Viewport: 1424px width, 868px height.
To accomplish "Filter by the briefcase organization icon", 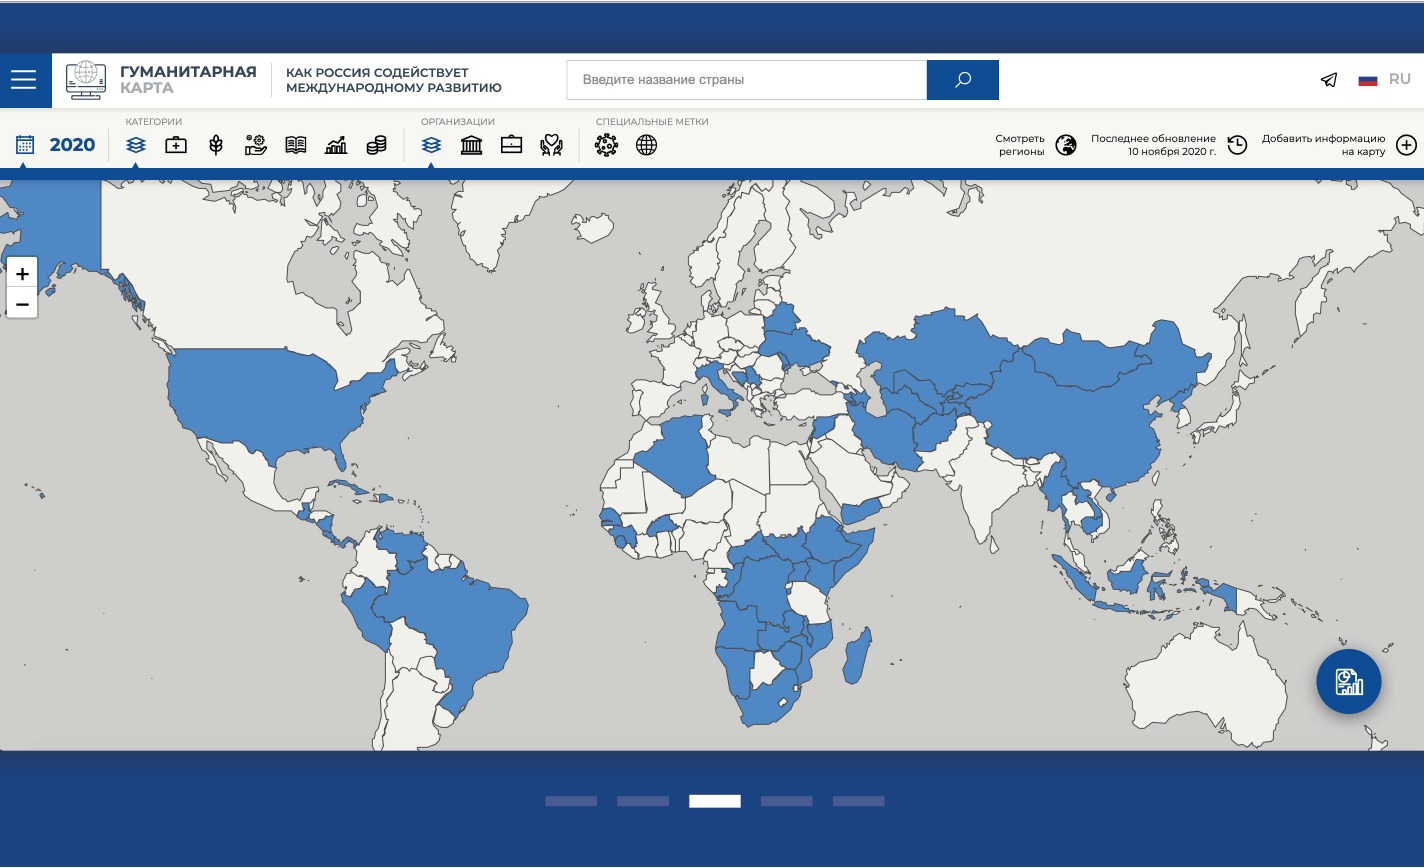I will 511,145.
